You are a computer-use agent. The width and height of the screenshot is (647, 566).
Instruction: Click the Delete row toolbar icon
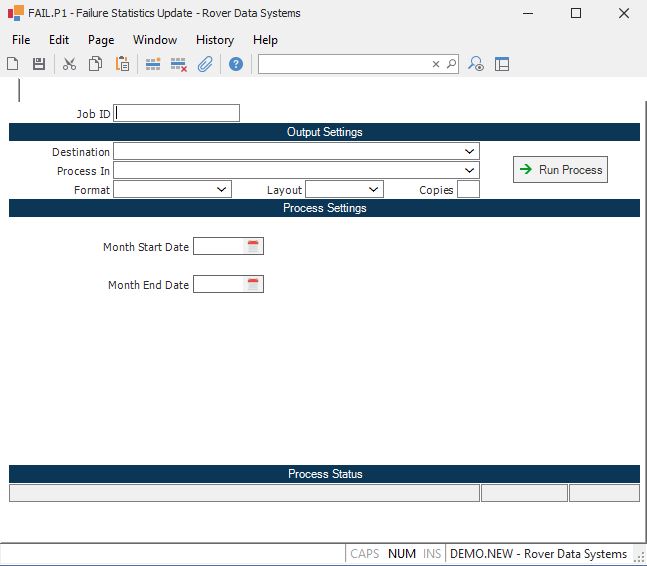[179, 64]
